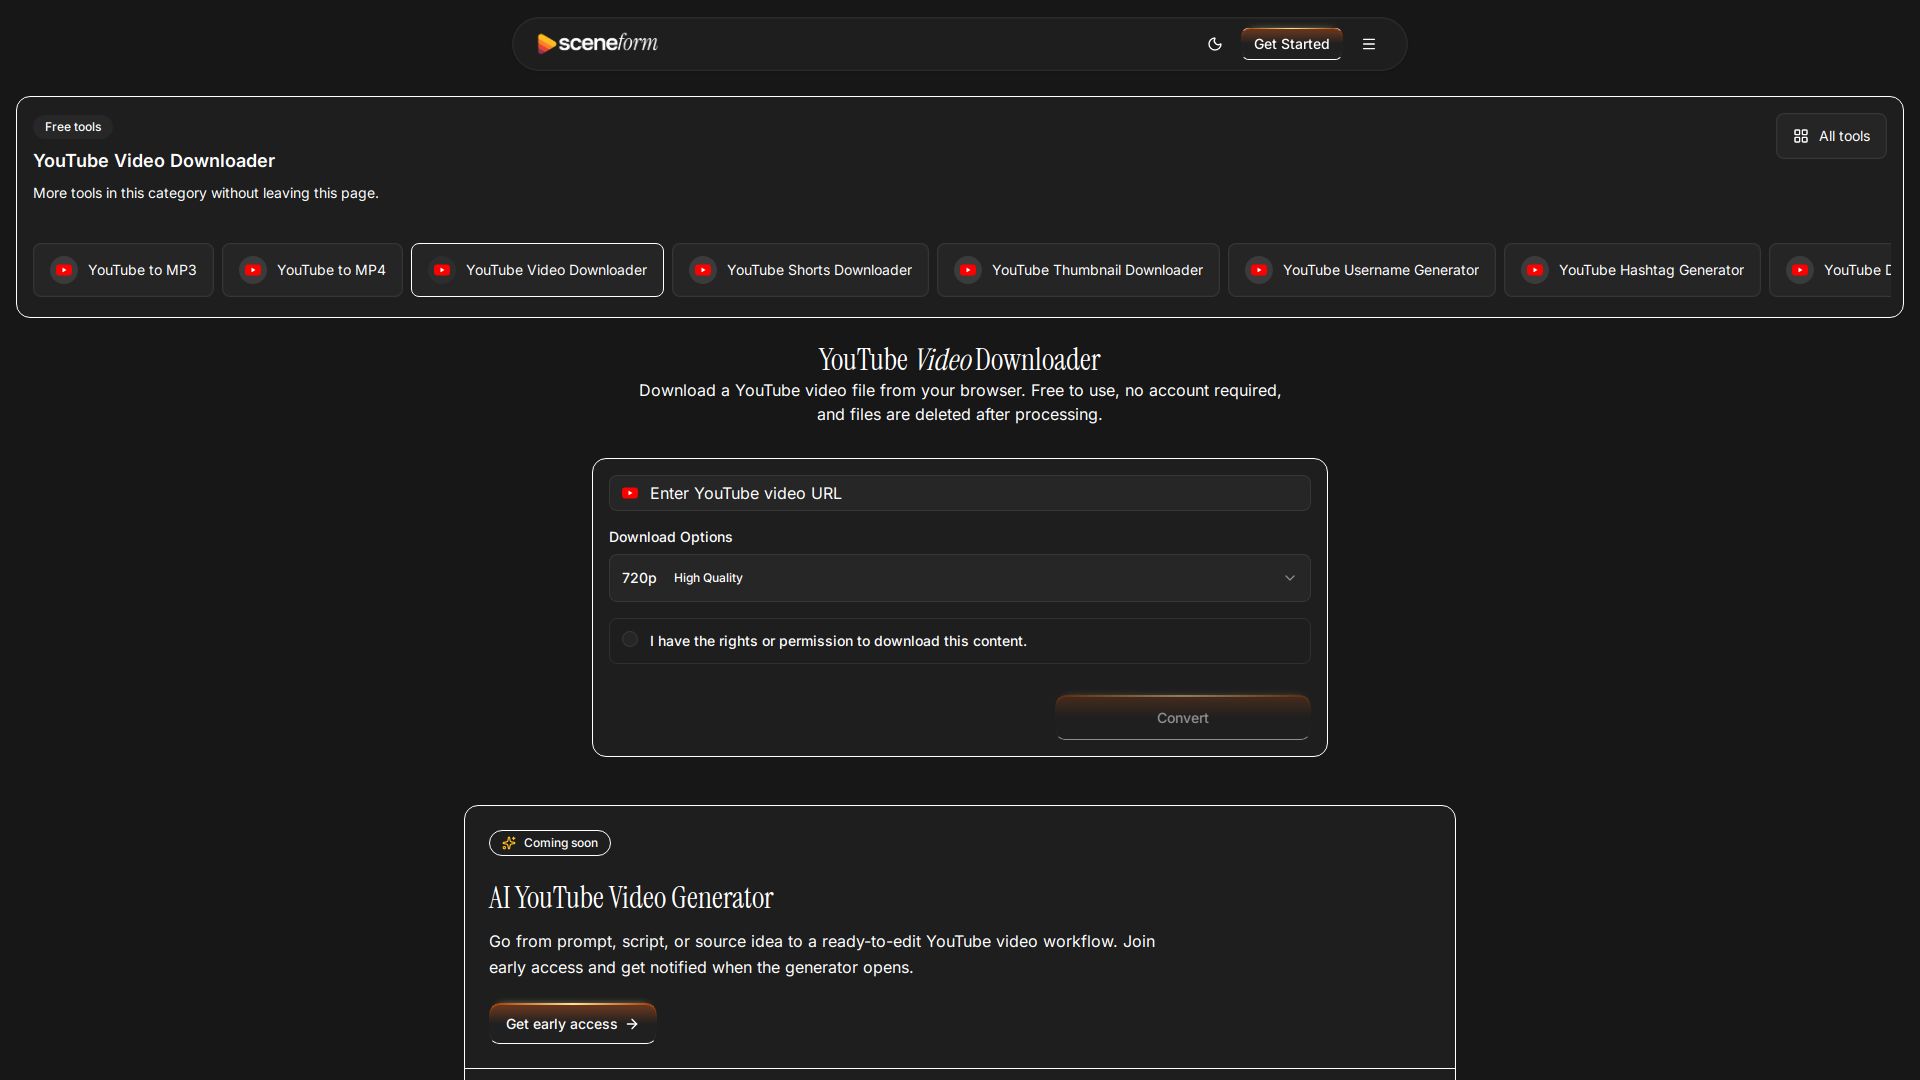Click the Download Options label
Viewport: 1920px width, 1080px height.
[670, 537]
